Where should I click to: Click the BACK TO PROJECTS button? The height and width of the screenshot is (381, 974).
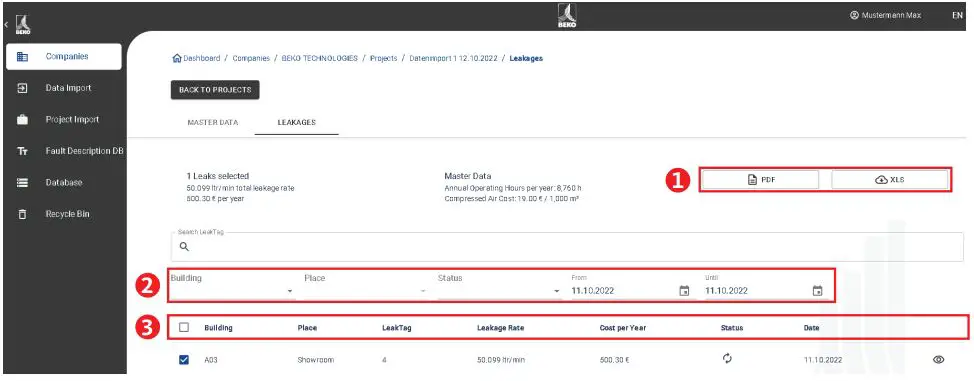point(215,90)
